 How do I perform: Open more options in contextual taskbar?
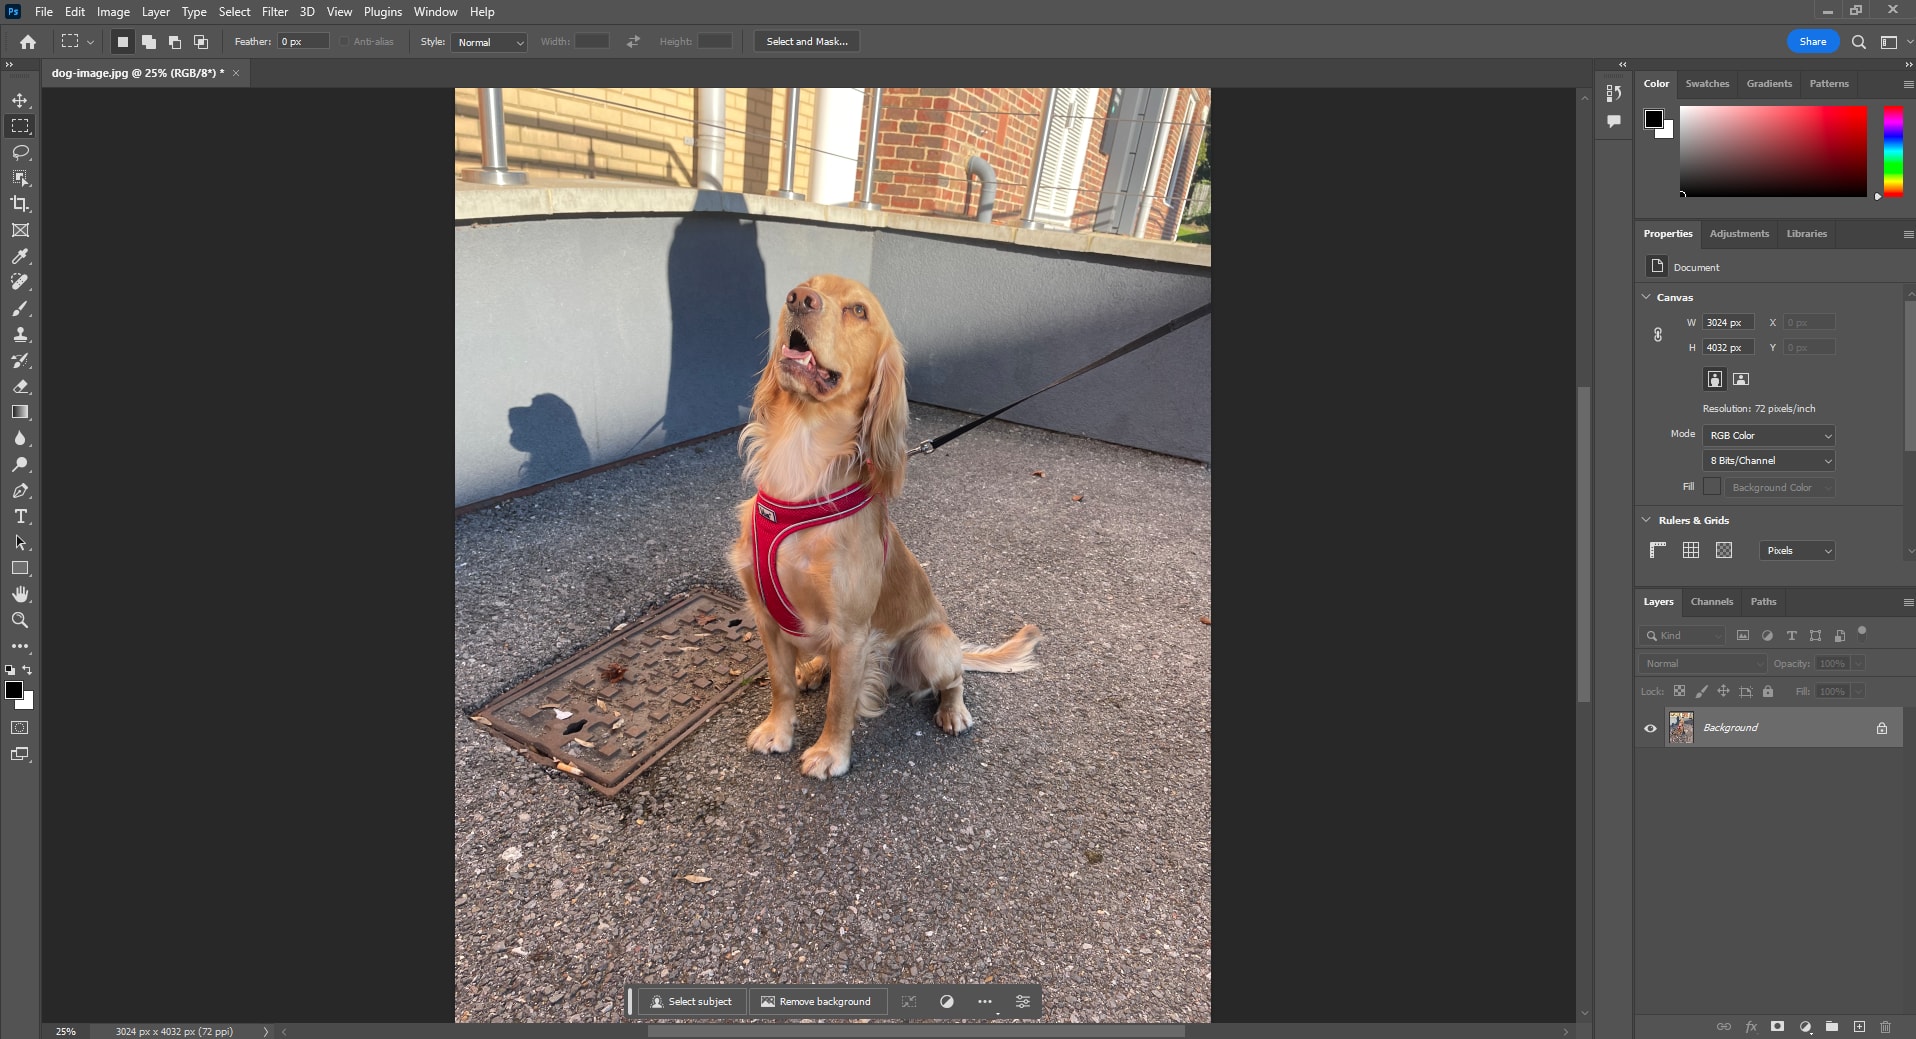(985, 1001)
